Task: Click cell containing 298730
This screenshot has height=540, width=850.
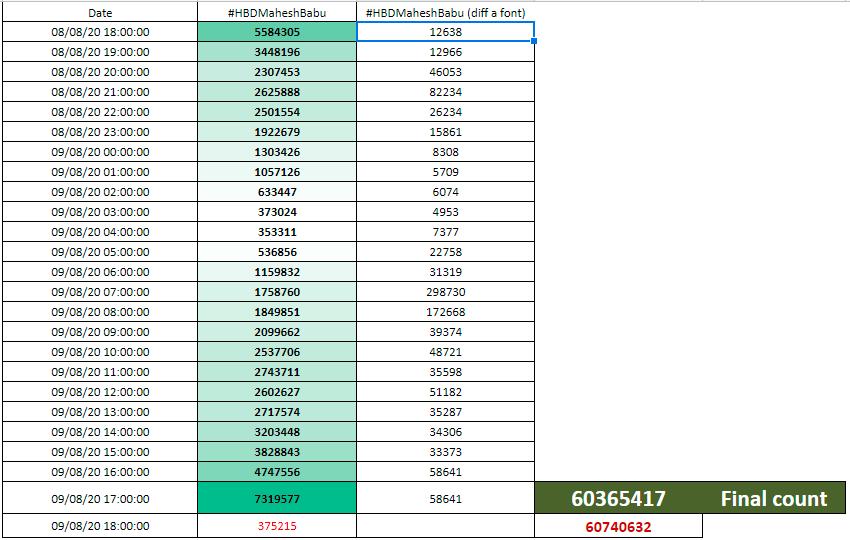Action: [x=445, y=292]
